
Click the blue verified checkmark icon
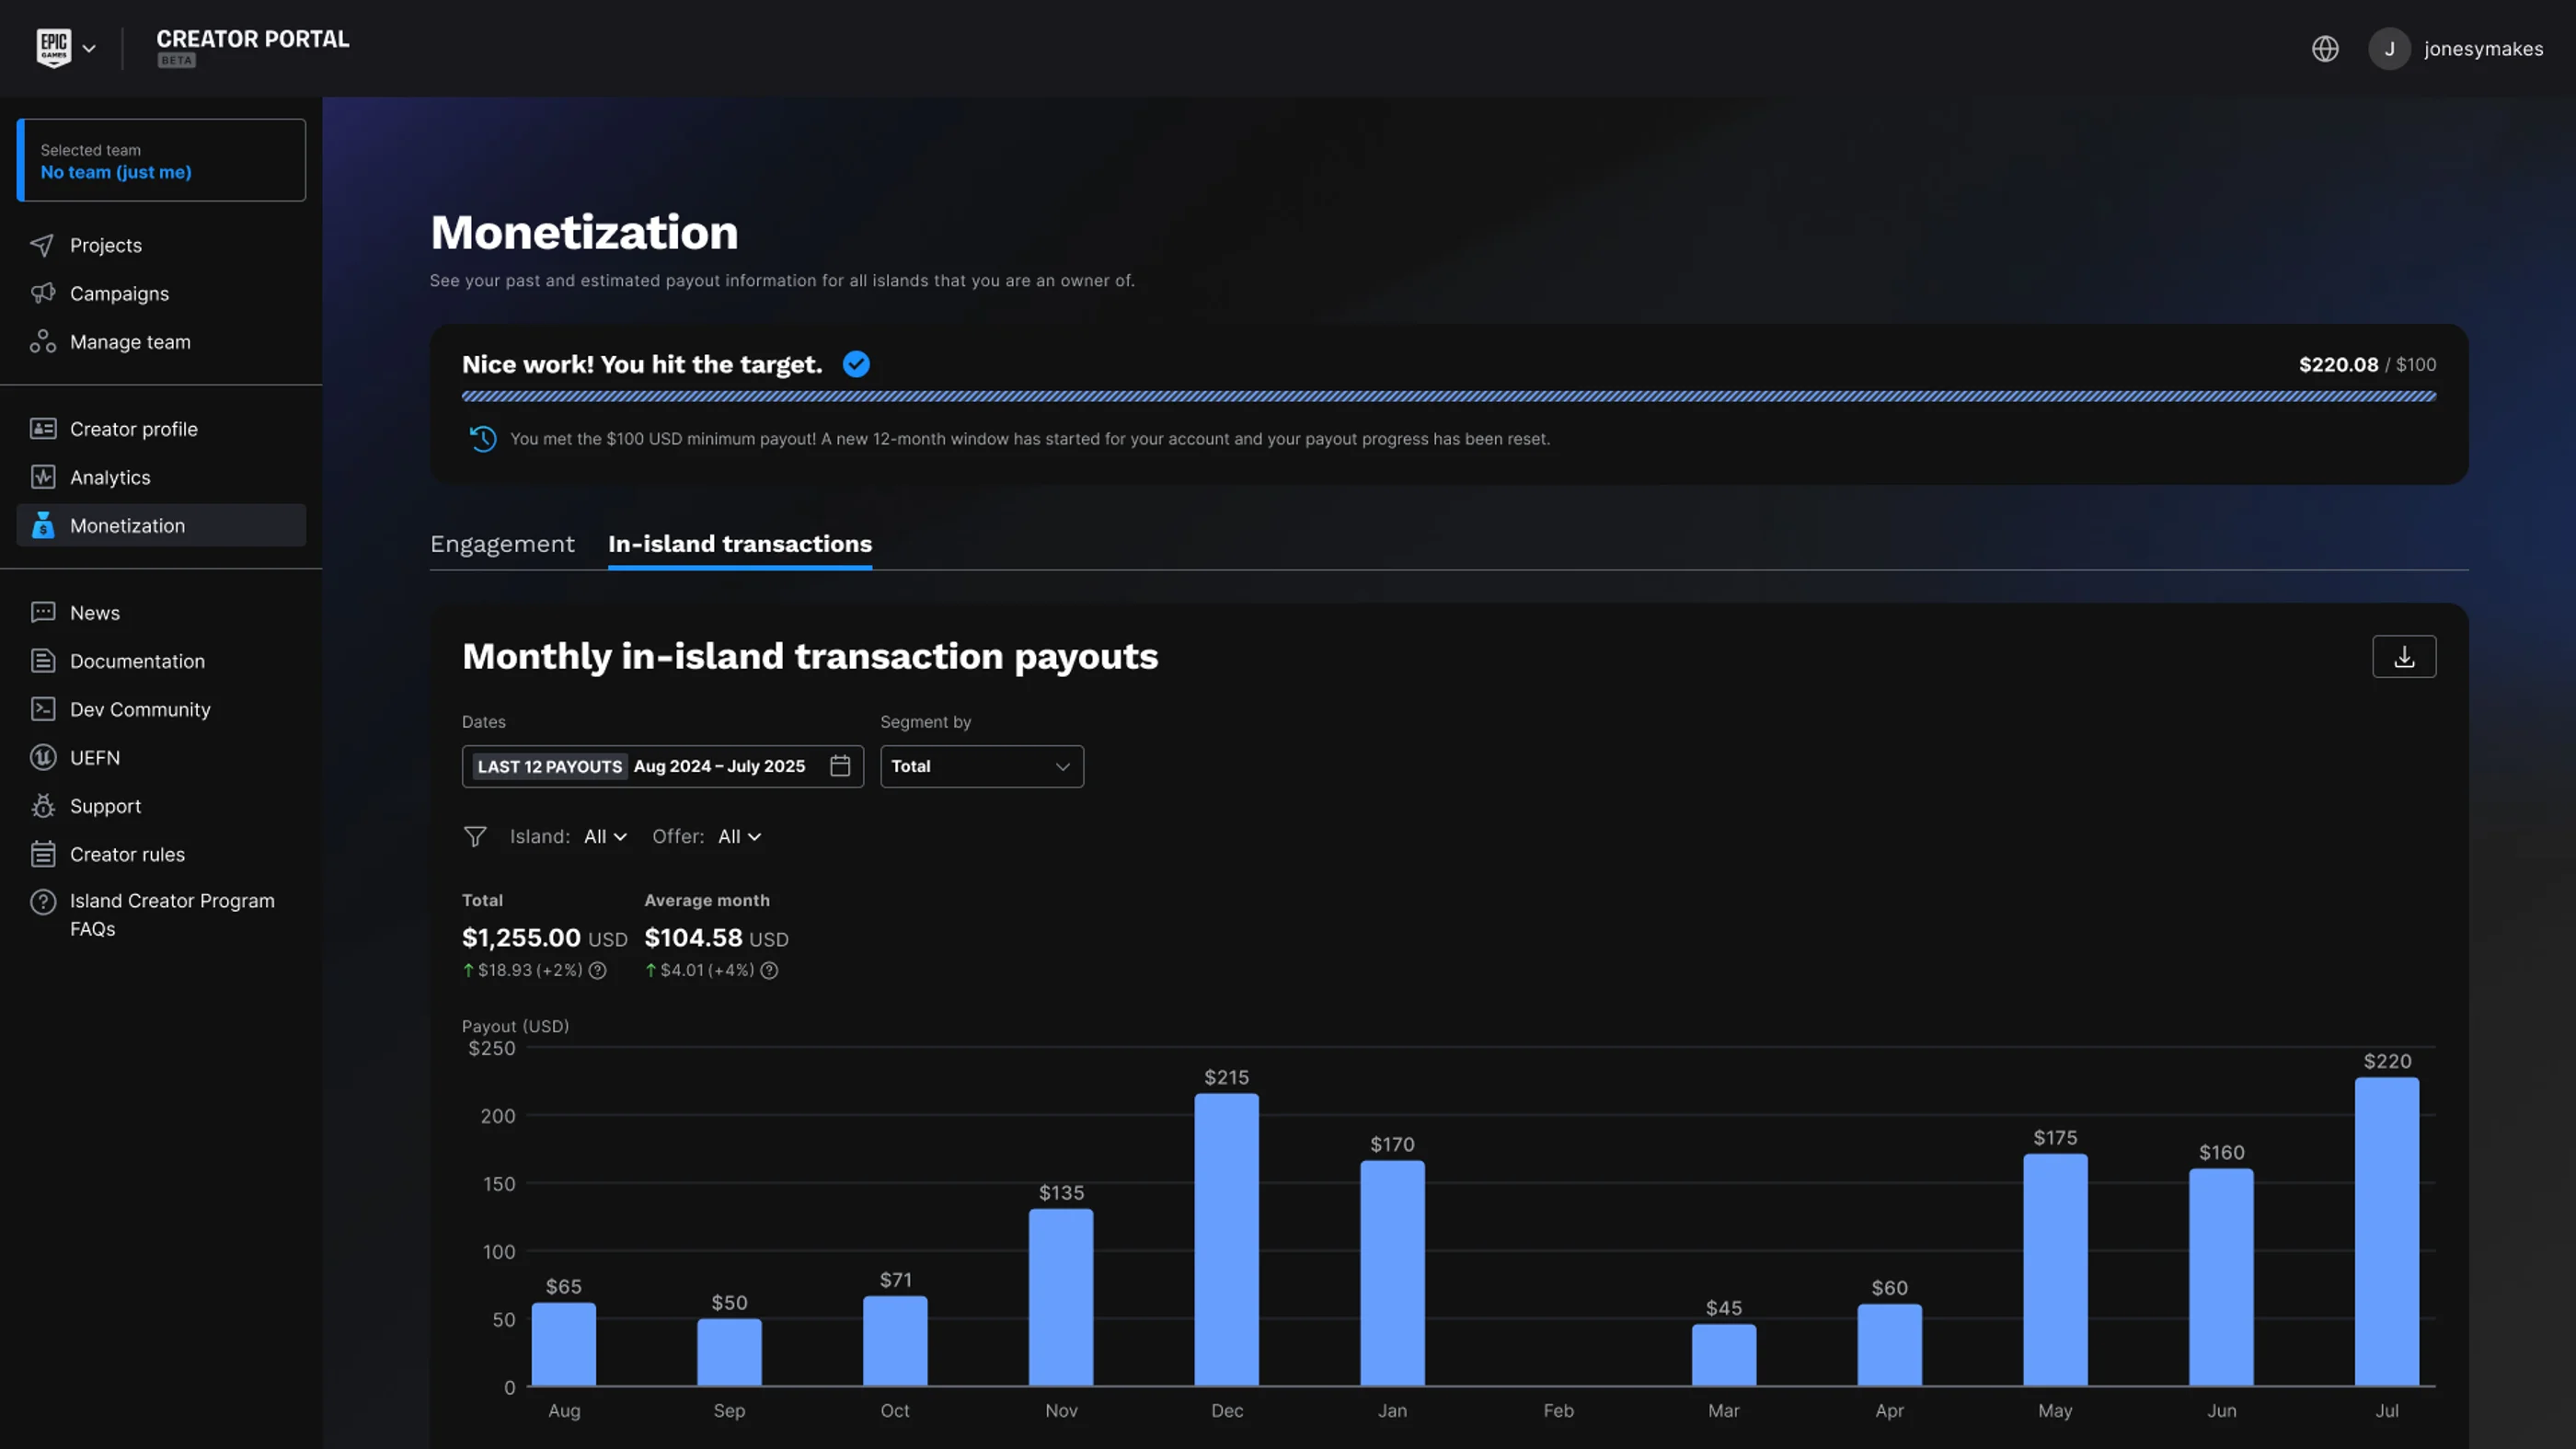click(856, 364)
